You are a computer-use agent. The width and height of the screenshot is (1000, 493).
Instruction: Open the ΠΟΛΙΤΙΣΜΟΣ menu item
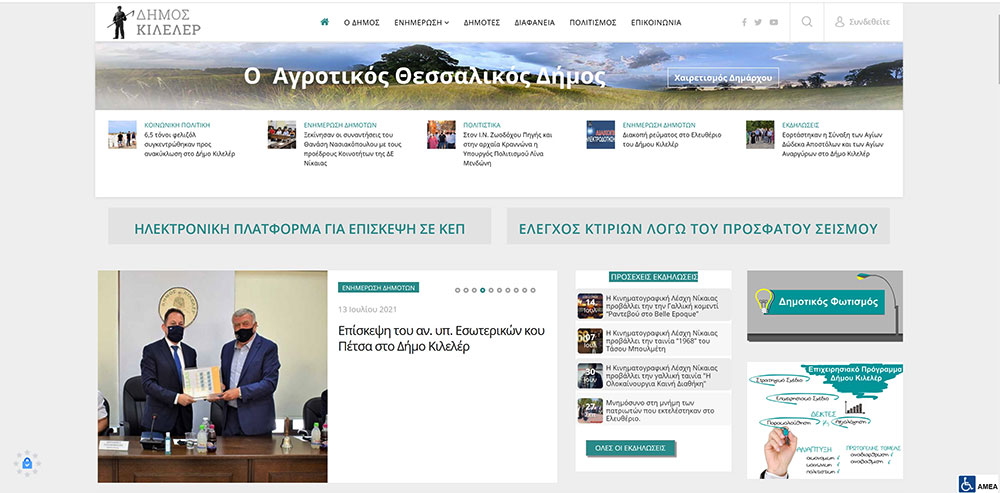click(592, 22)
